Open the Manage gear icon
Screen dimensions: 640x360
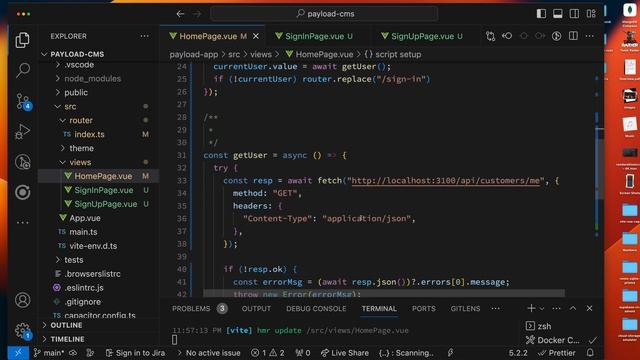pyautogui.click(x=22, y=330)
